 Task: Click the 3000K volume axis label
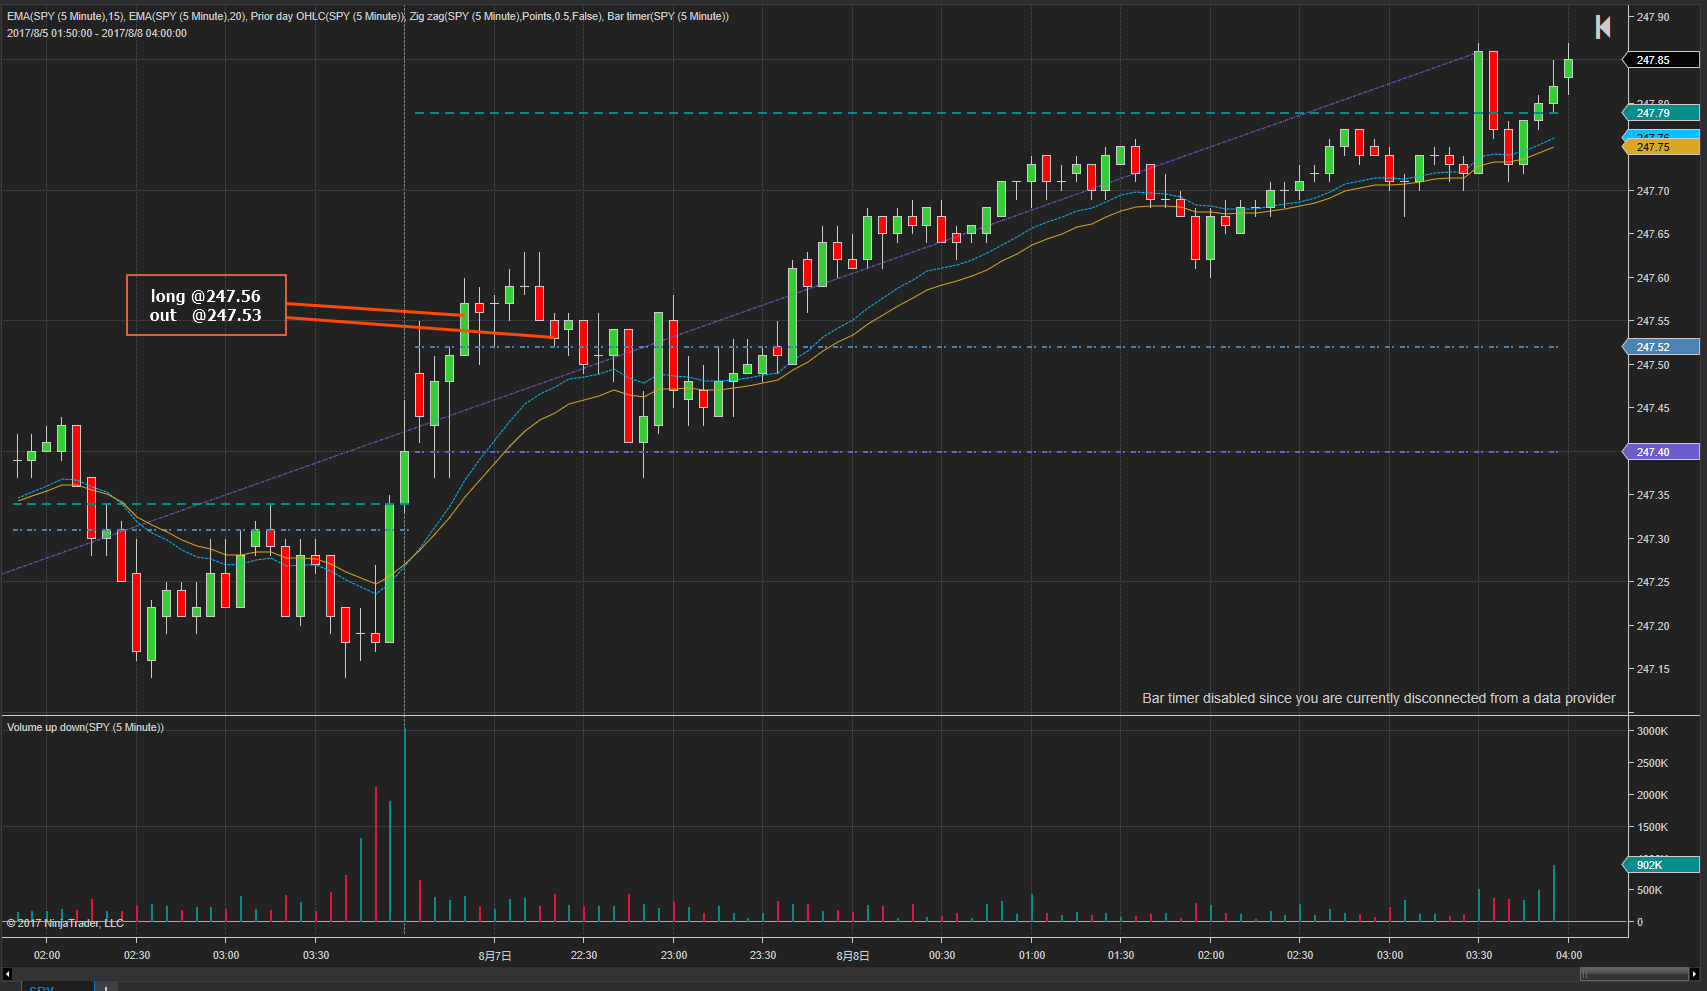pyautogui.click(x=1653, y=731)
